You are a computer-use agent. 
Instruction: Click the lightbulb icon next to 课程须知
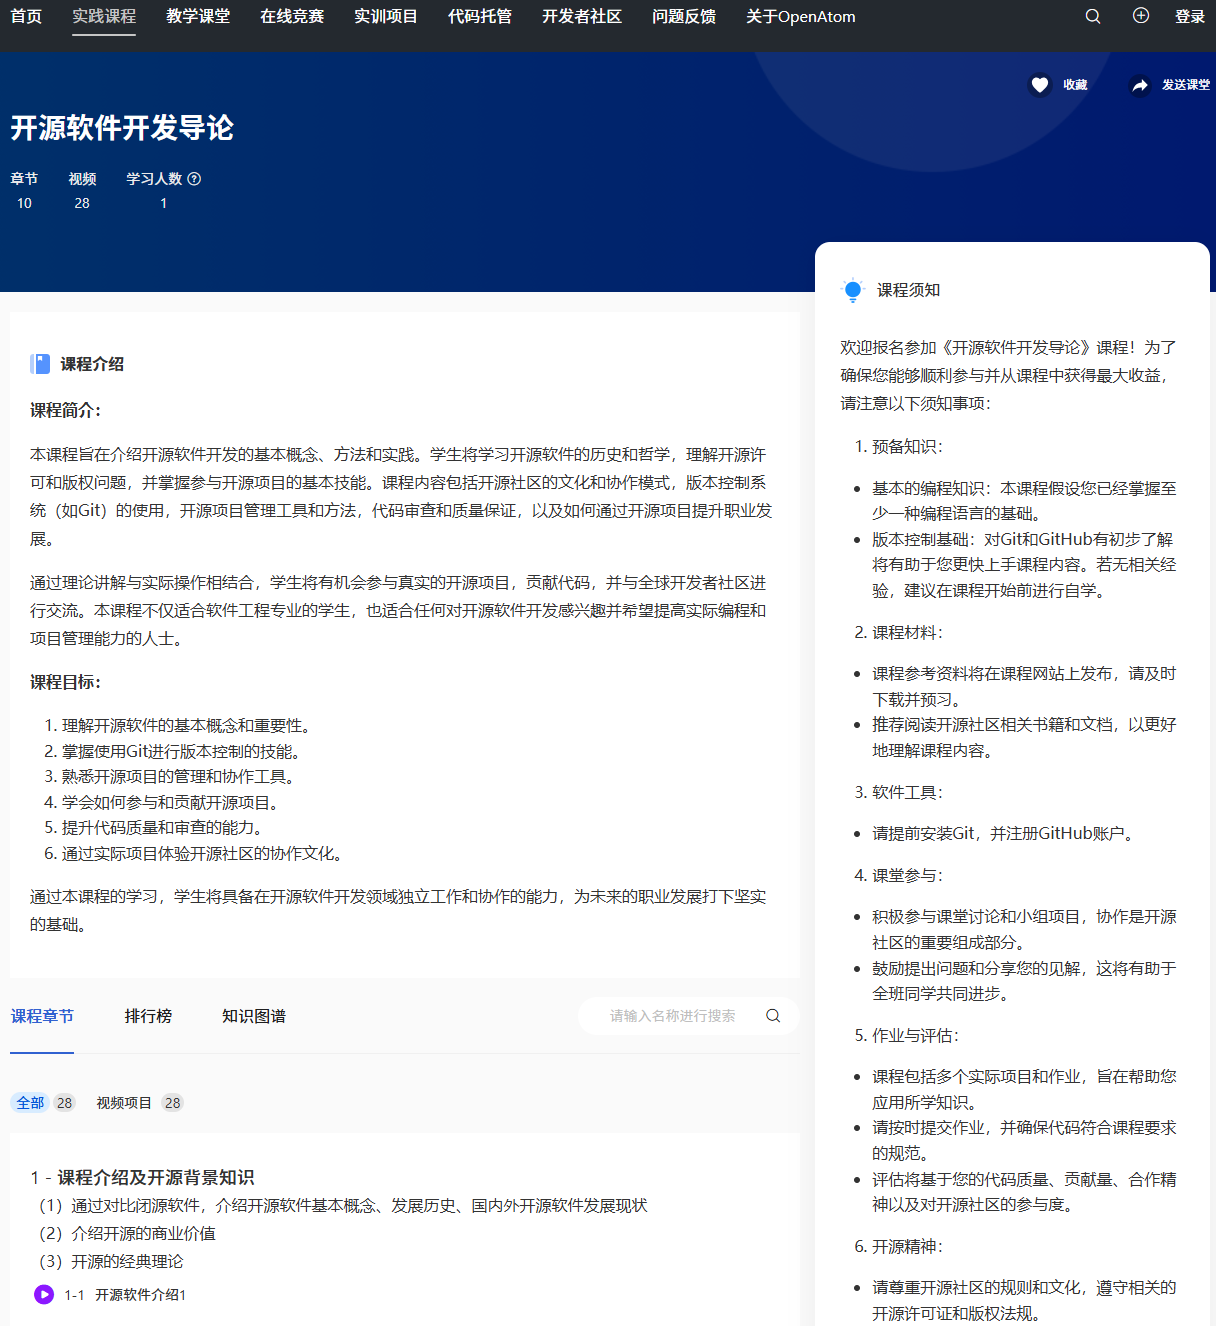pos(852,290)
